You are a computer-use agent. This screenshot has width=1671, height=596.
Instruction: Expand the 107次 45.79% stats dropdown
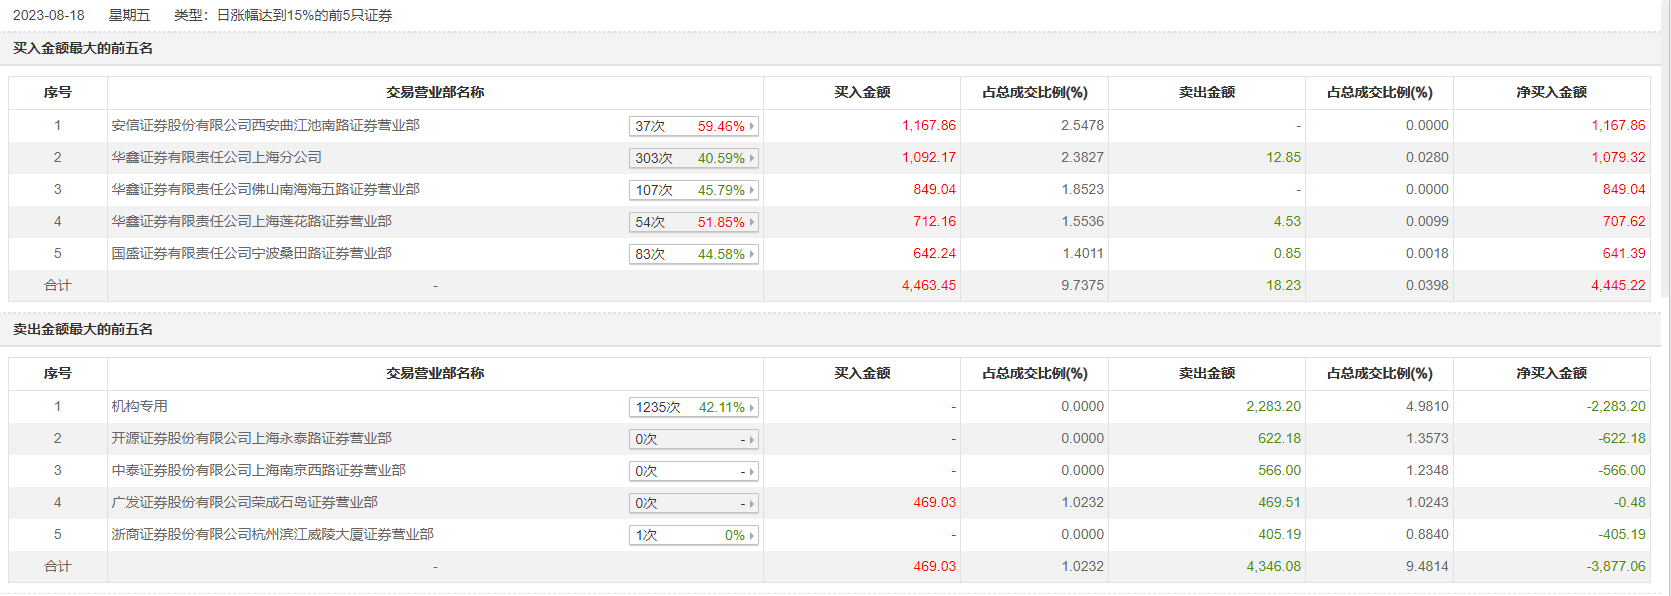click(693, 190)
